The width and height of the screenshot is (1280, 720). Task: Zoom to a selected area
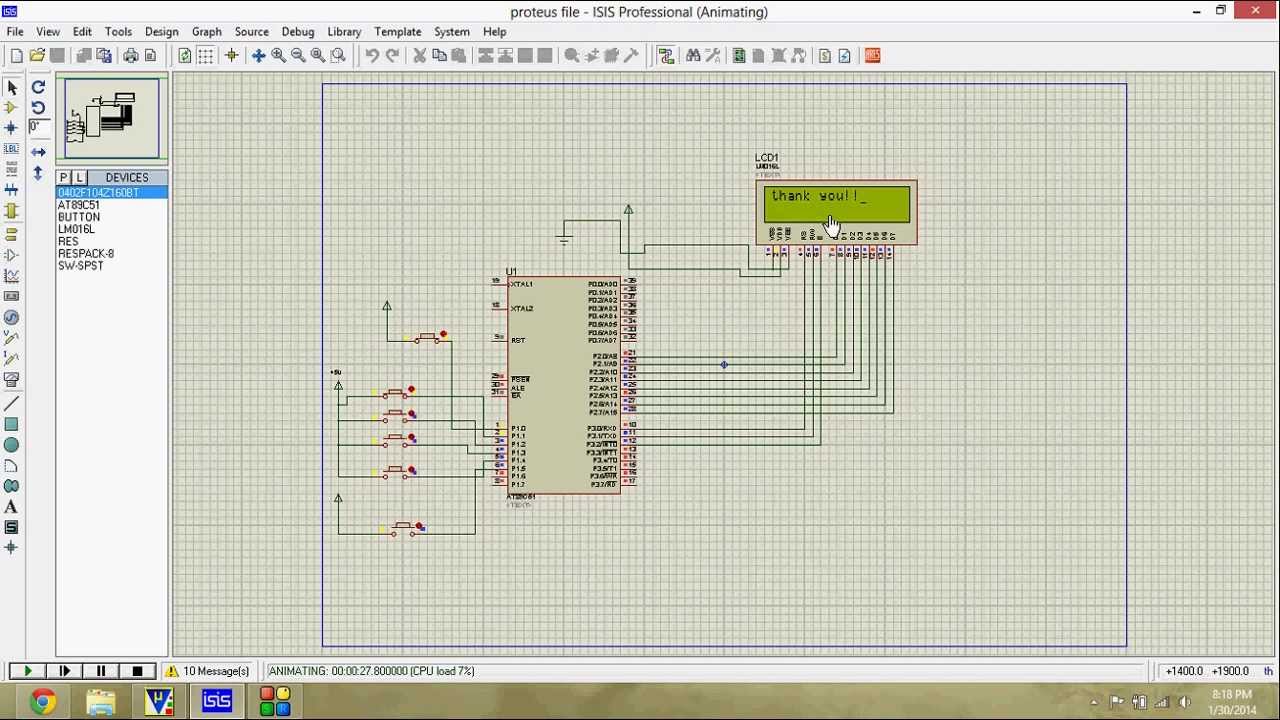coord(338,56)
